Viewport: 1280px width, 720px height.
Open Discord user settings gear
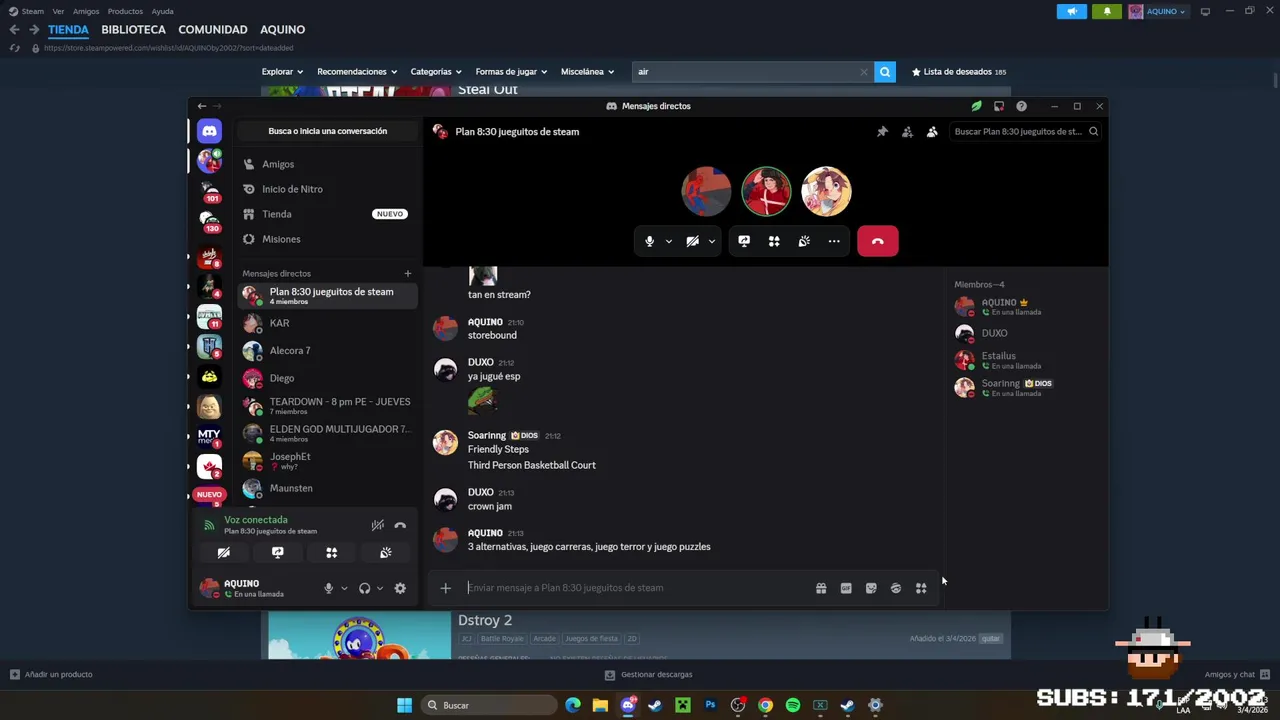(x=400, y=588)
